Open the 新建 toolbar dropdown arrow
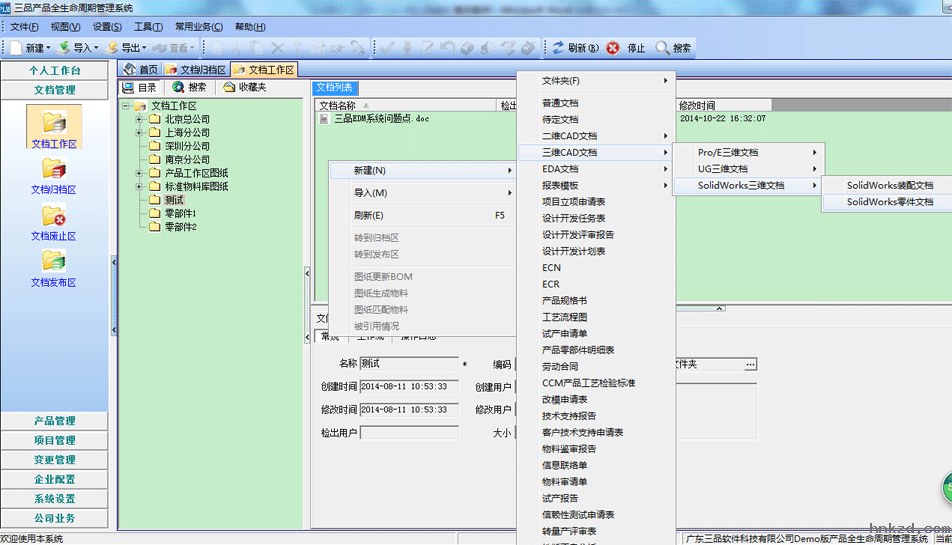 pyautogui.click(x=49, y=48)
